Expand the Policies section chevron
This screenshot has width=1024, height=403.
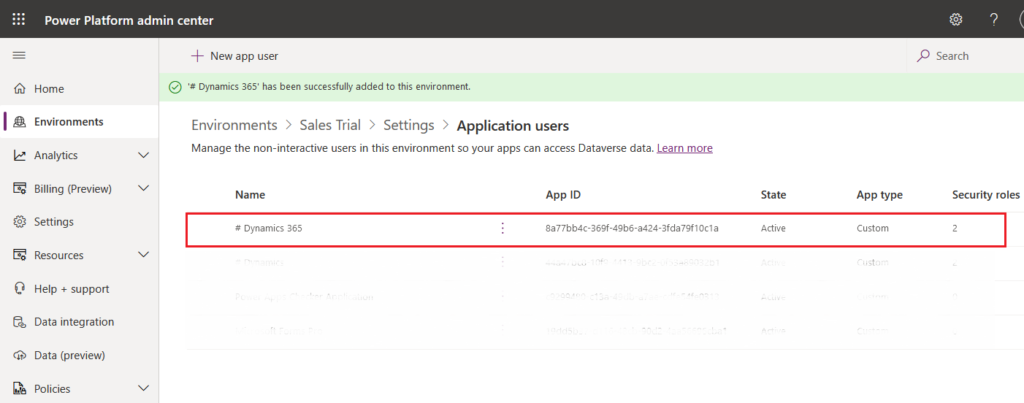(x=144, y=389)
